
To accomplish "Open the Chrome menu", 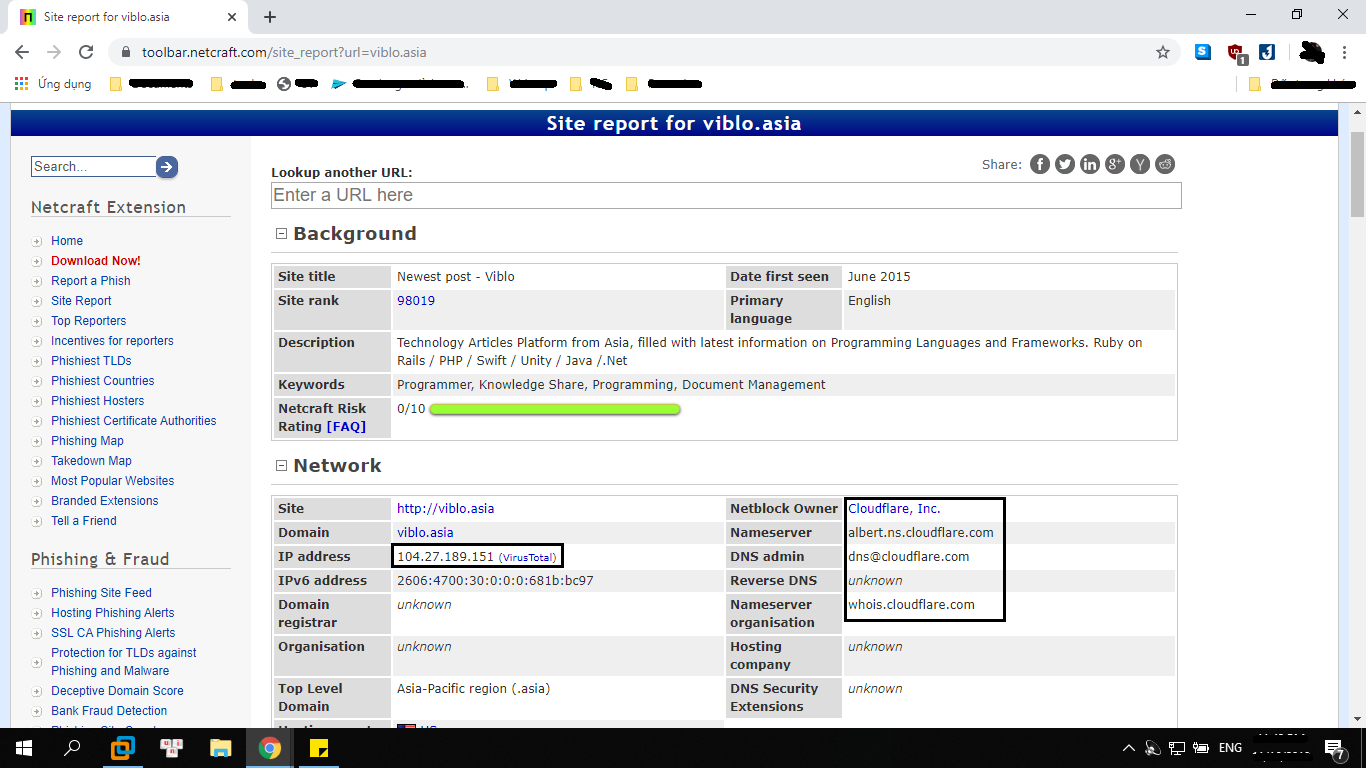I will click(x=1345, y=52).
